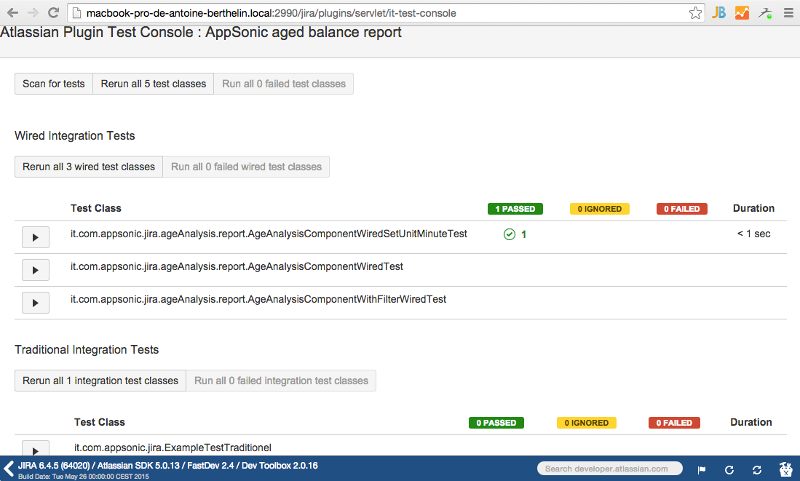Image resolution: width=800 pixels, height=481 pixels.
Task: Click the Wired Integration Tests heading
Action: (74, 136)
